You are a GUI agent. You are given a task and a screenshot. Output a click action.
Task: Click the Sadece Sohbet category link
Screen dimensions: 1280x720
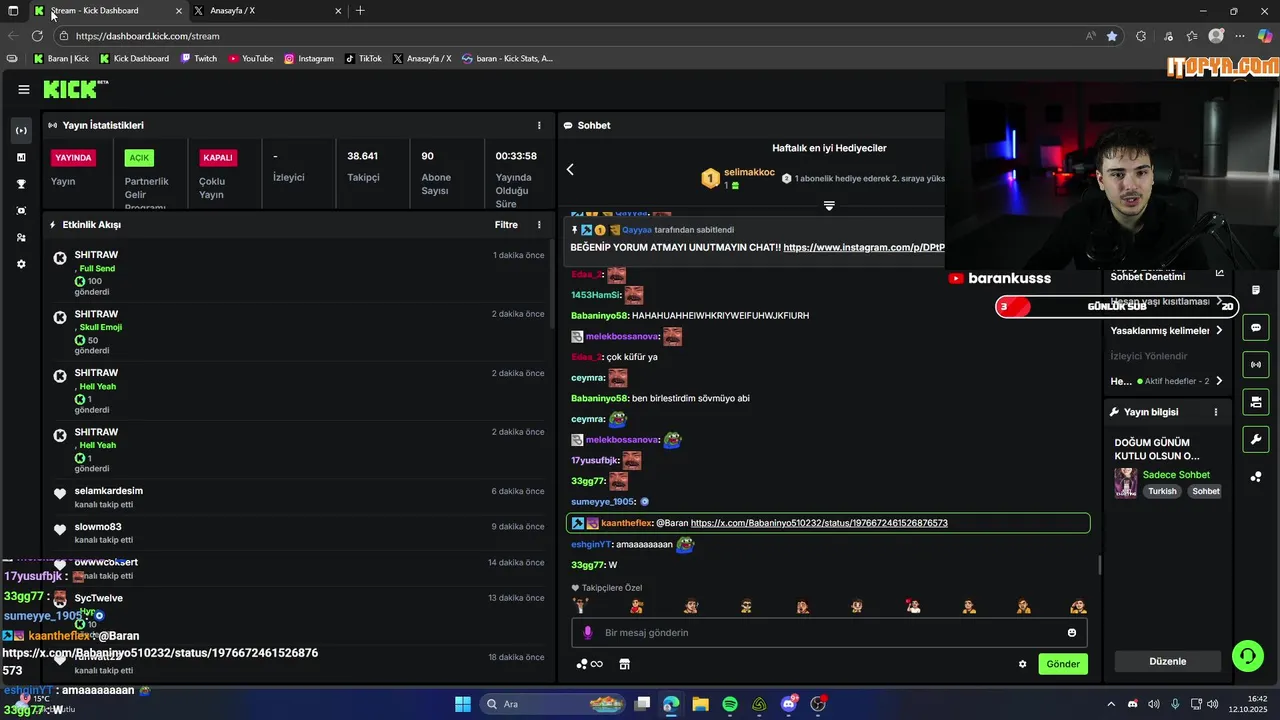1176,475
